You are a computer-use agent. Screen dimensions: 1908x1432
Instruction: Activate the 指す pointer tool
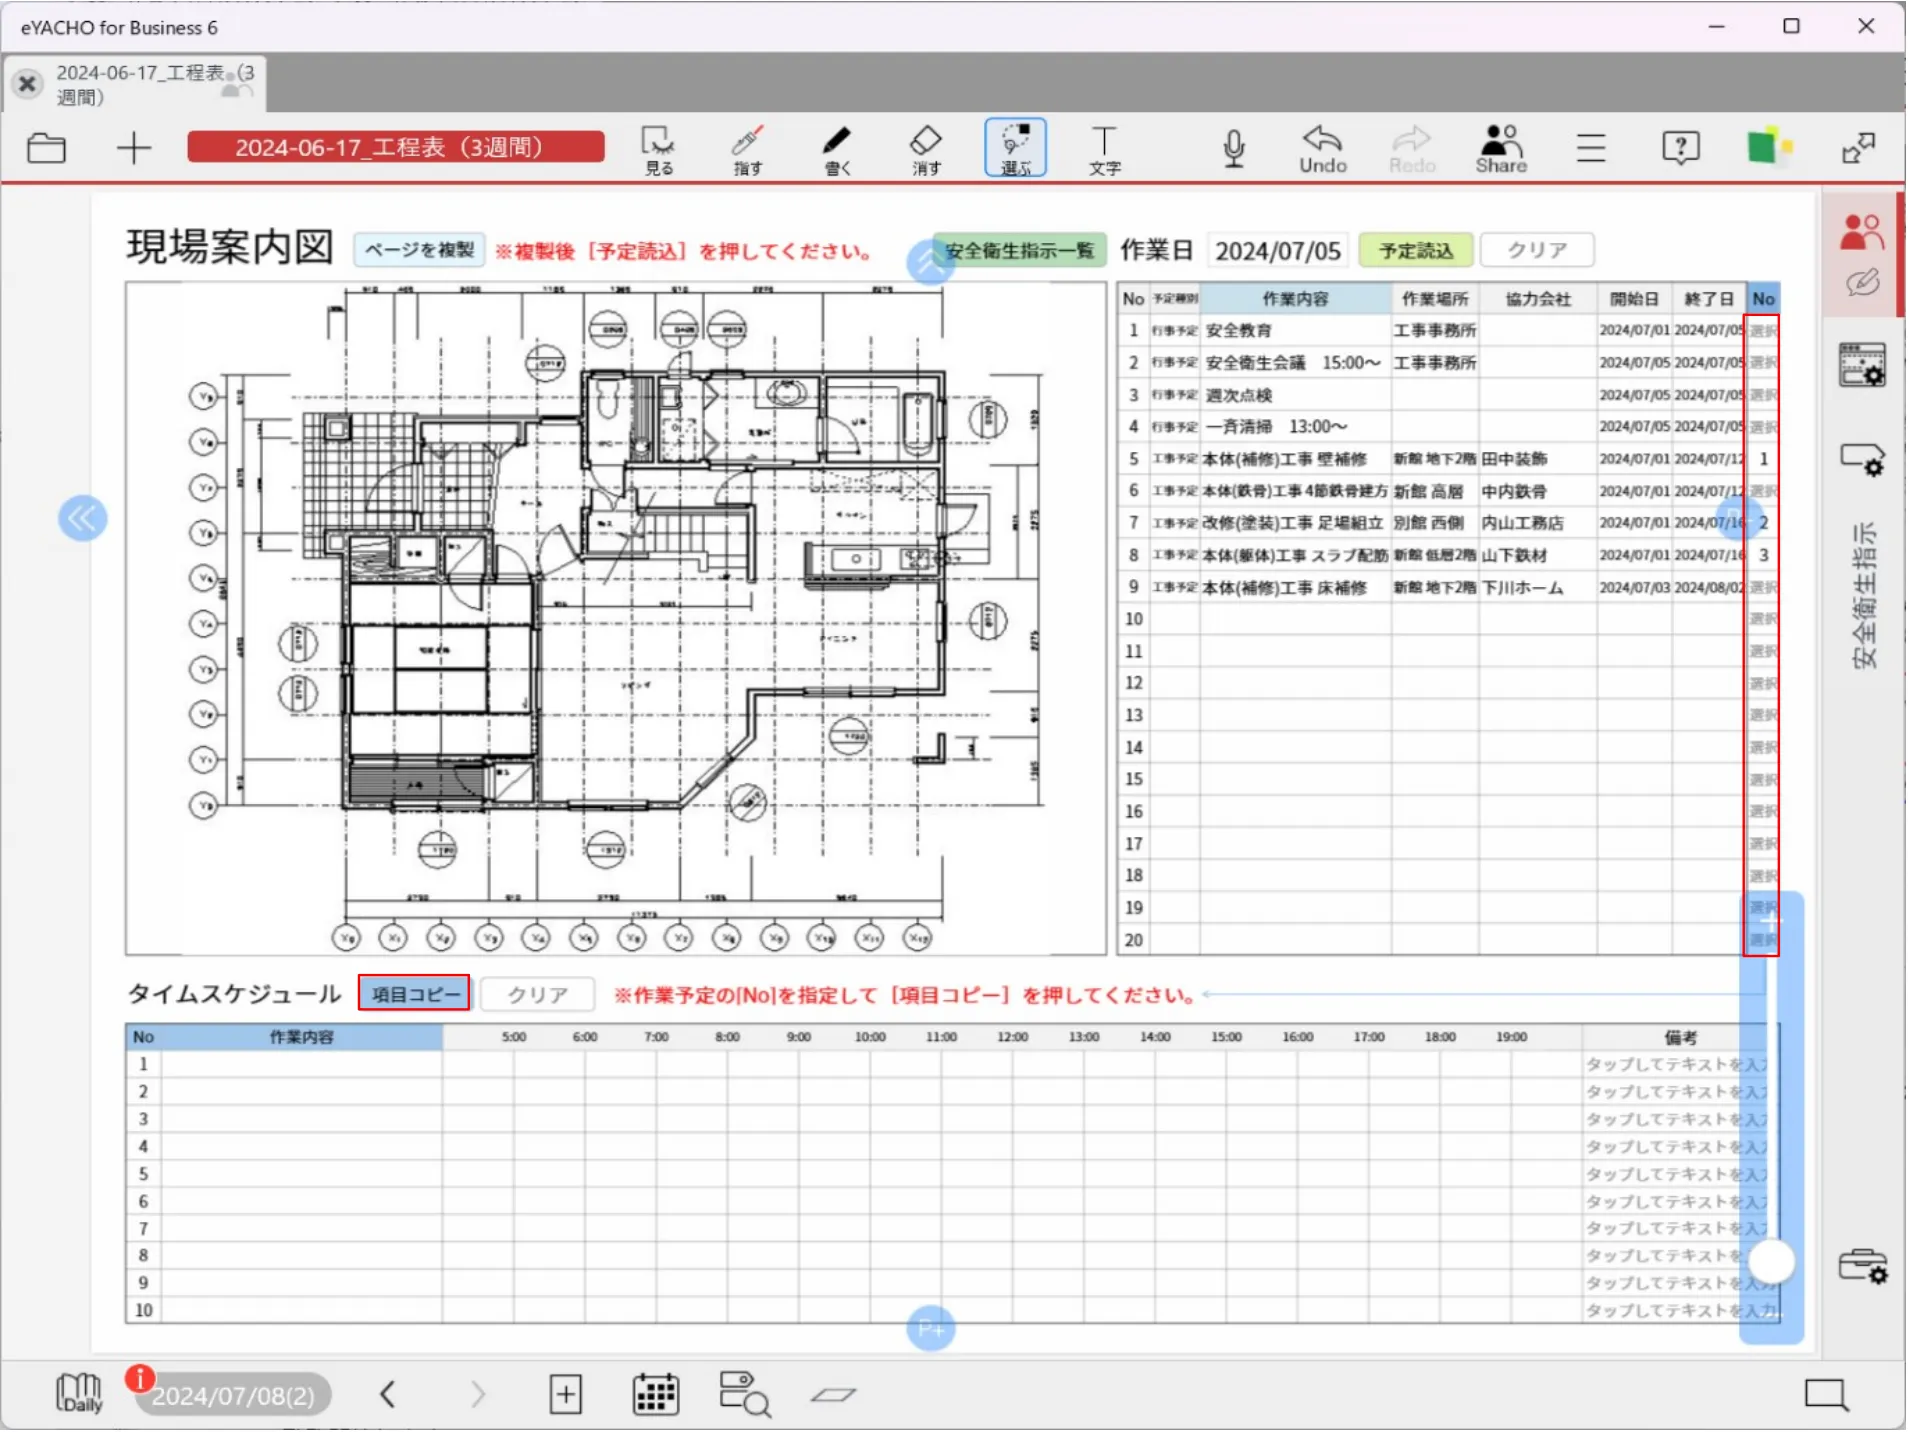click(748, 149)
